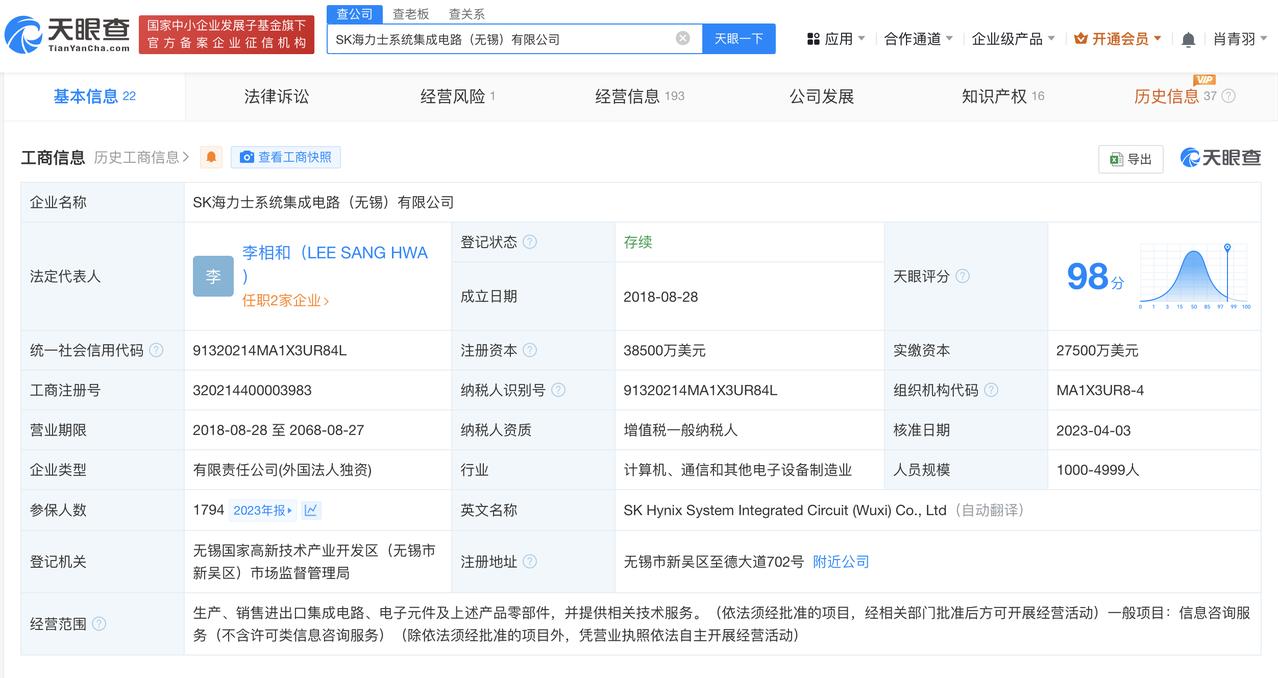Click the address 无锡市新吴区至德大道702号

pyautogui.click(x=714, y=562)
